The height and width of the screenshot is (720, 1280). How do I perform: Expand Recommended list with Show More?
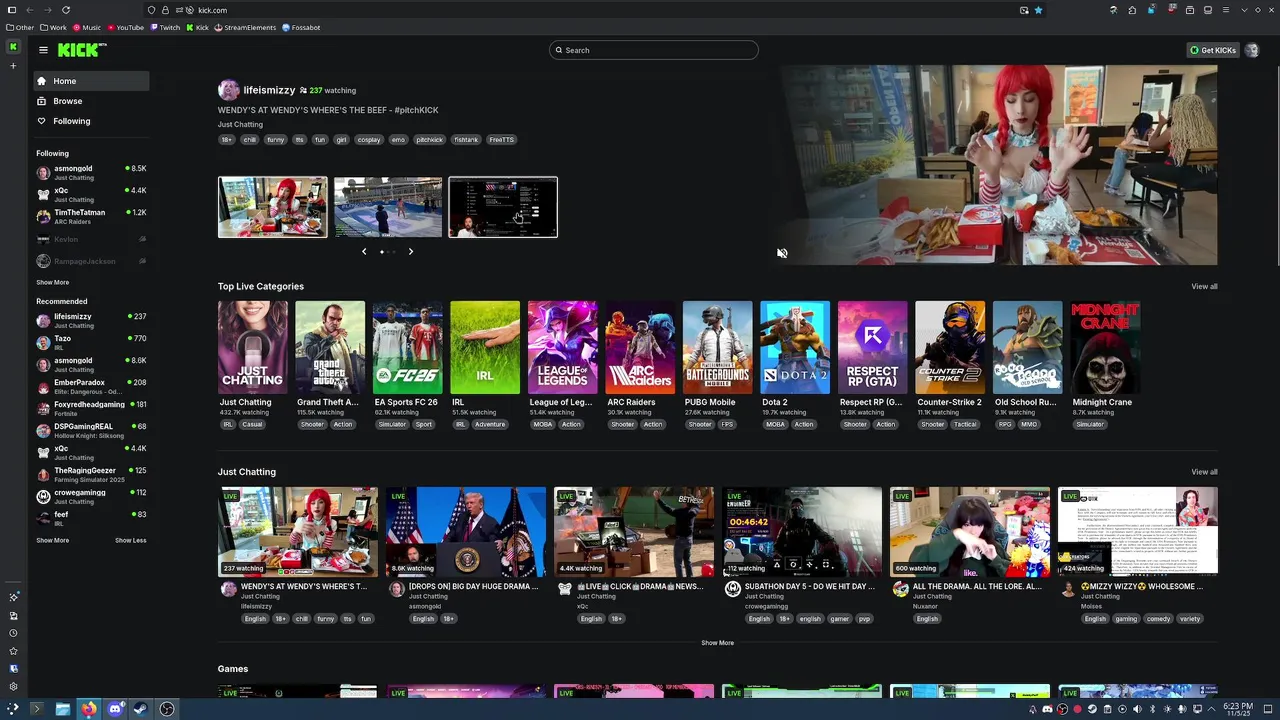coord(53,540)
